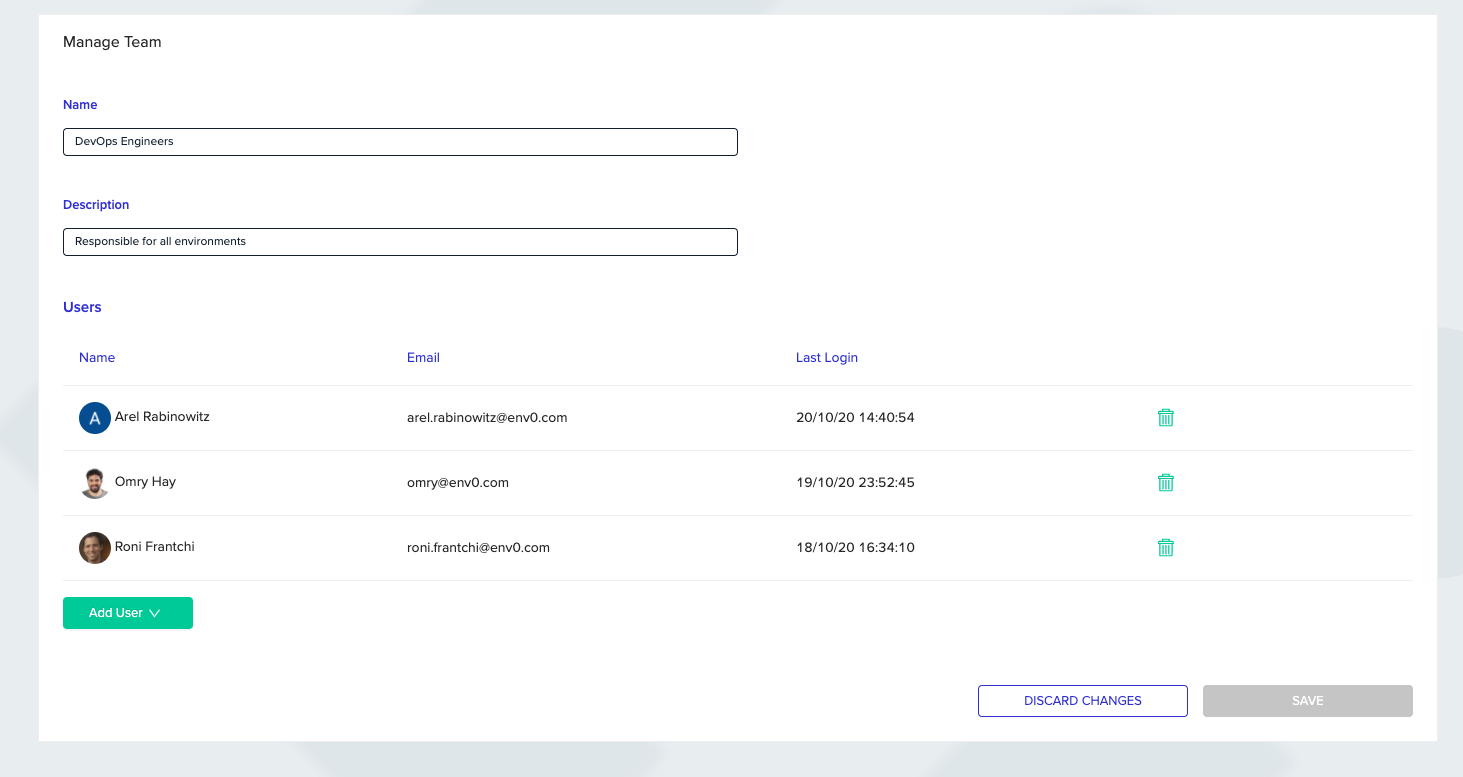Click last login 18/10/20 16:34:10
This screenshot has width=1463, height=777.
(855, 548)
